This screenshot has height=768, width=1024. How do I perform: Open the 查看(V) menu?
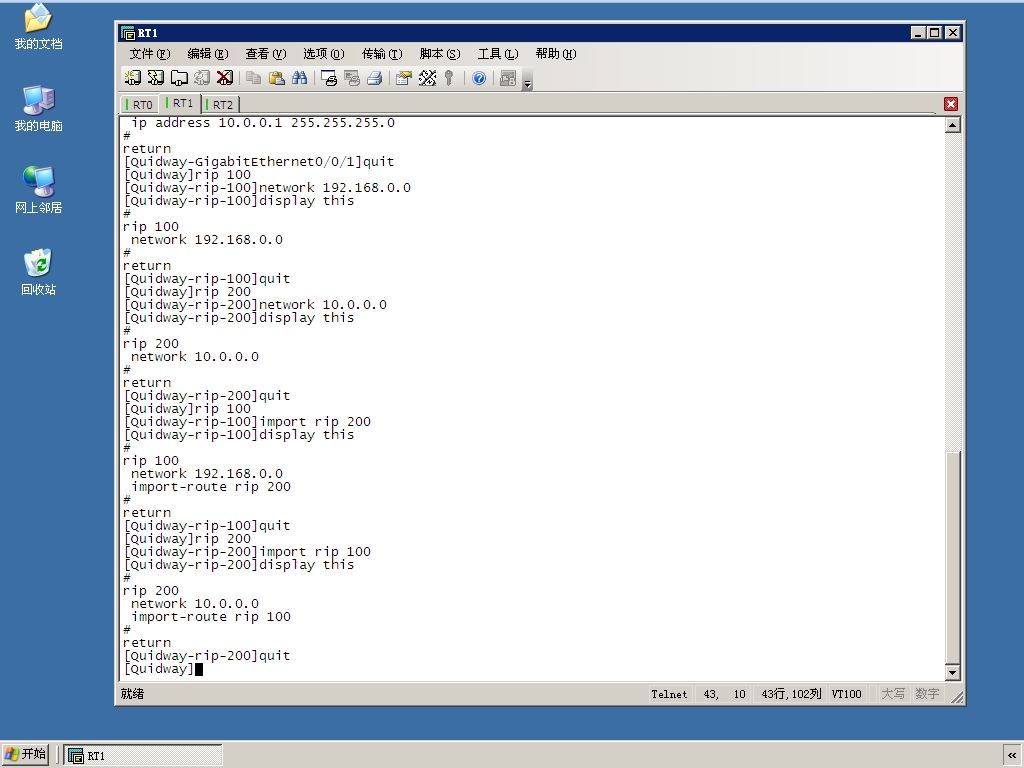(x=266, y=54)
